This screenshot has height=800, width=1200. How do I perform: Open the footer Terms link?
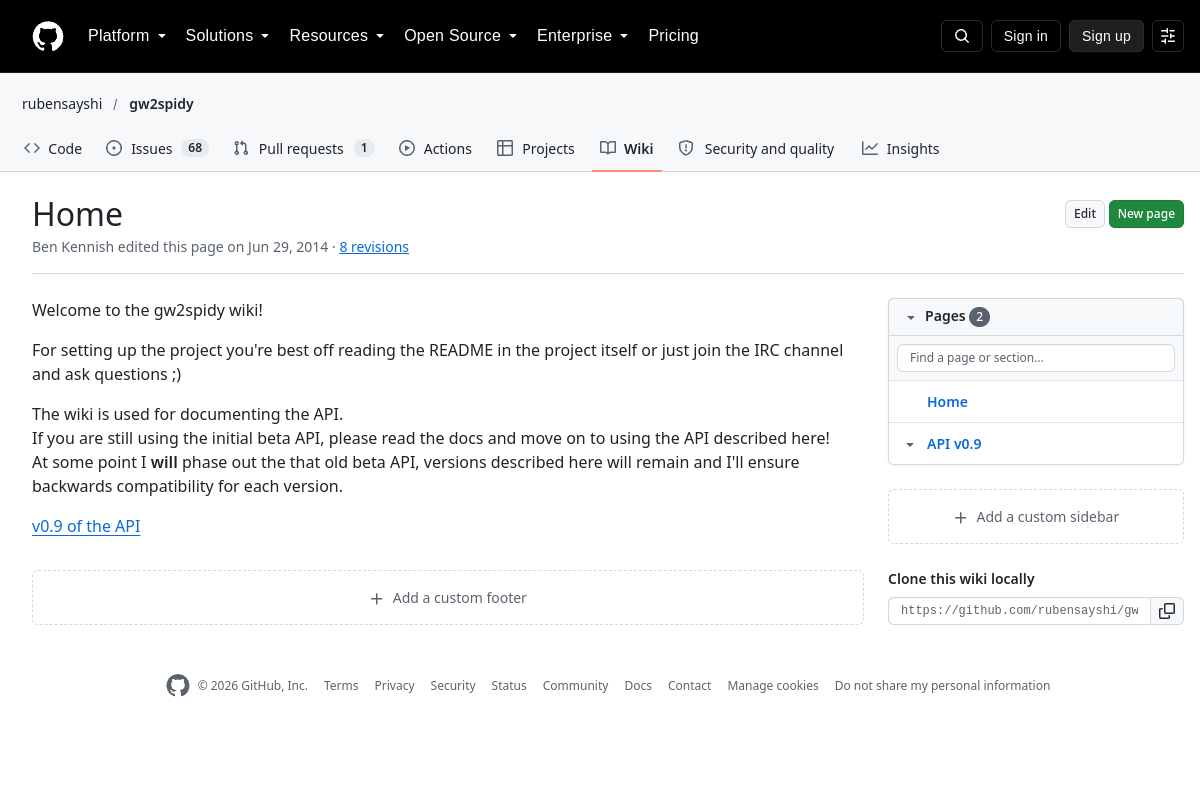tap(341, 686)
